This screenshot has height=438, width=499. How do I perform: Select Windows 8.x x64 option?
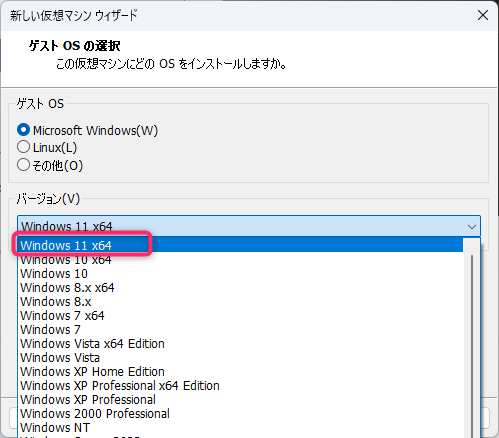click(x=241, y=288)
